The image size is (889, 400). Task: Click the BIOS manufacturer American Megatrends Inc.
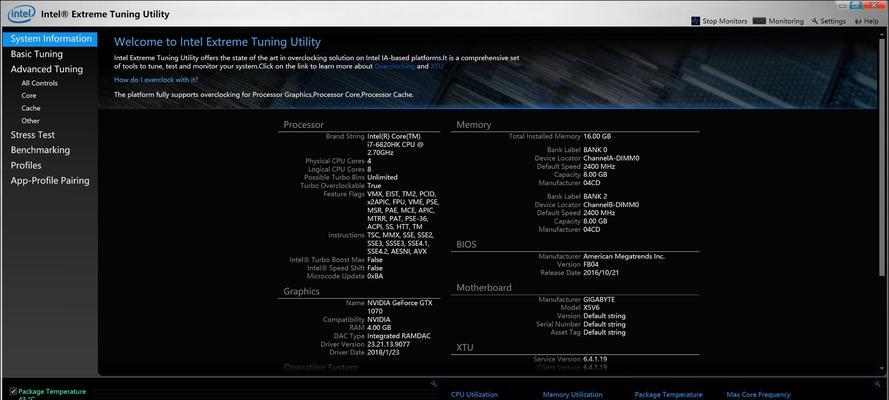tap(624, 257)
